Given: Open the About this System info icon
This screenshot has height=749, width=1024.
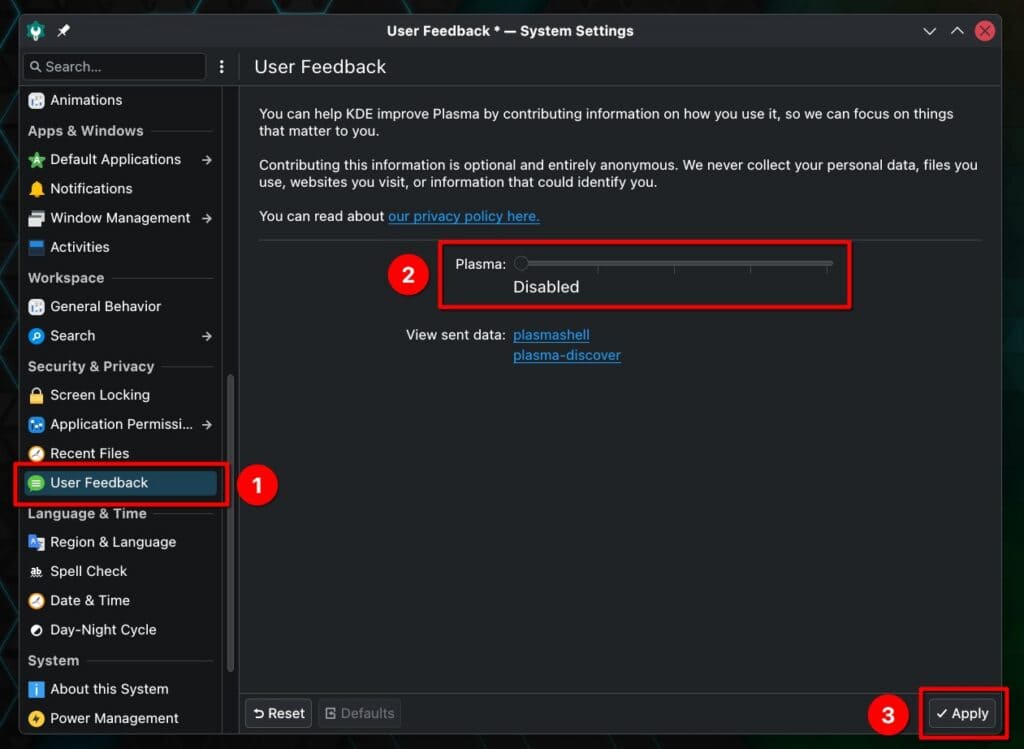Looking at the screenshot, I should click(37, 689).
